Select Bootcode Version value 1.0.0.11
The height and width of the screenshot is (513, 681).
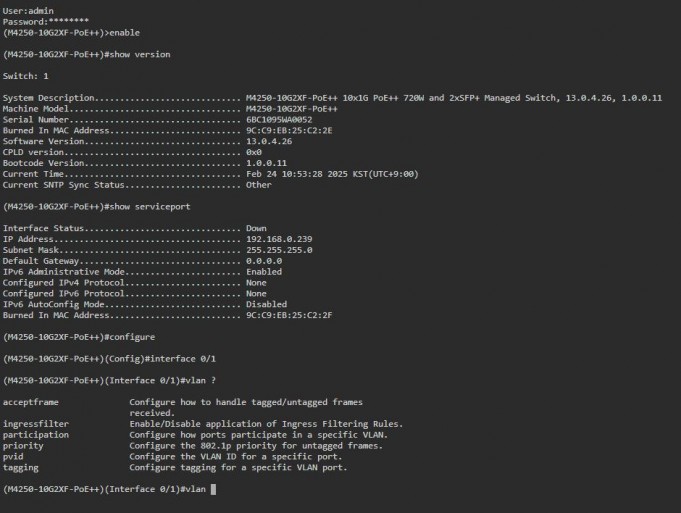coord(266,163)
